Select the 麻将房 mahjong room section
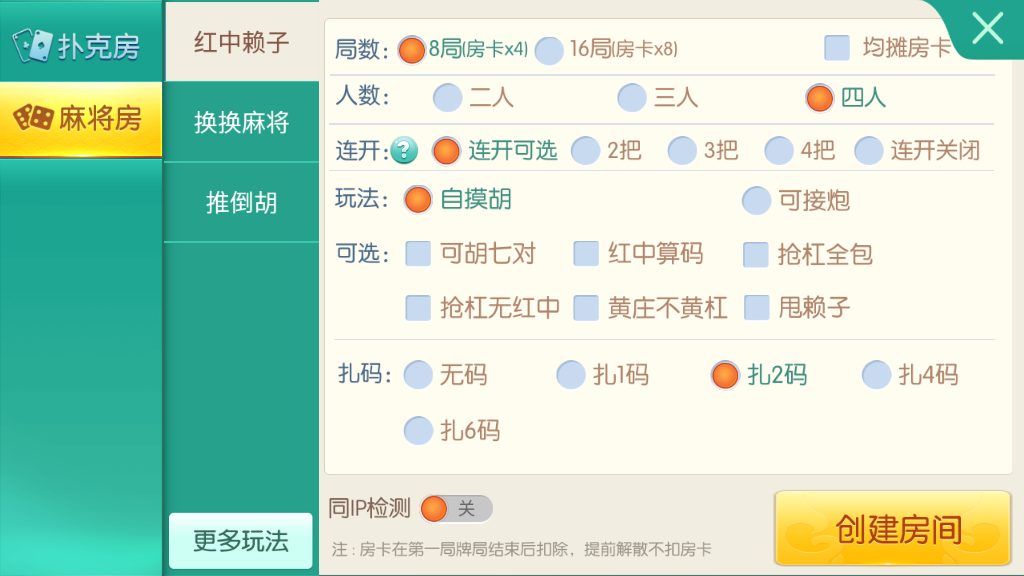Viewport: 1024px width, 576px height. (x=80, y=119)
